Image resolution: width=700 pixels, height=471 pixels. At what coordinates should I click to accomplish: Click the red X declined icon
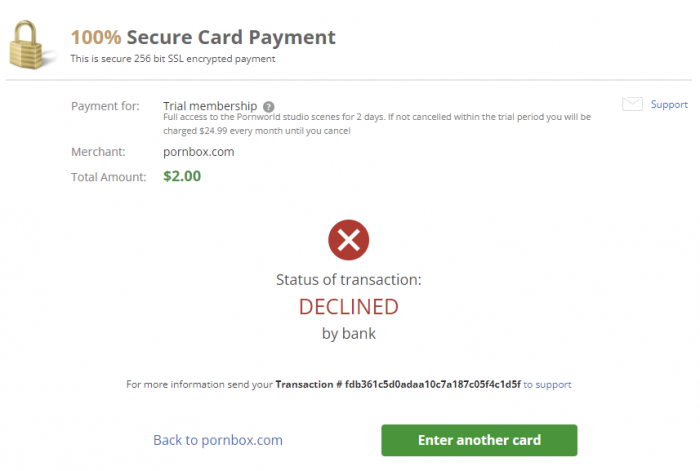[x=349, y=240]
